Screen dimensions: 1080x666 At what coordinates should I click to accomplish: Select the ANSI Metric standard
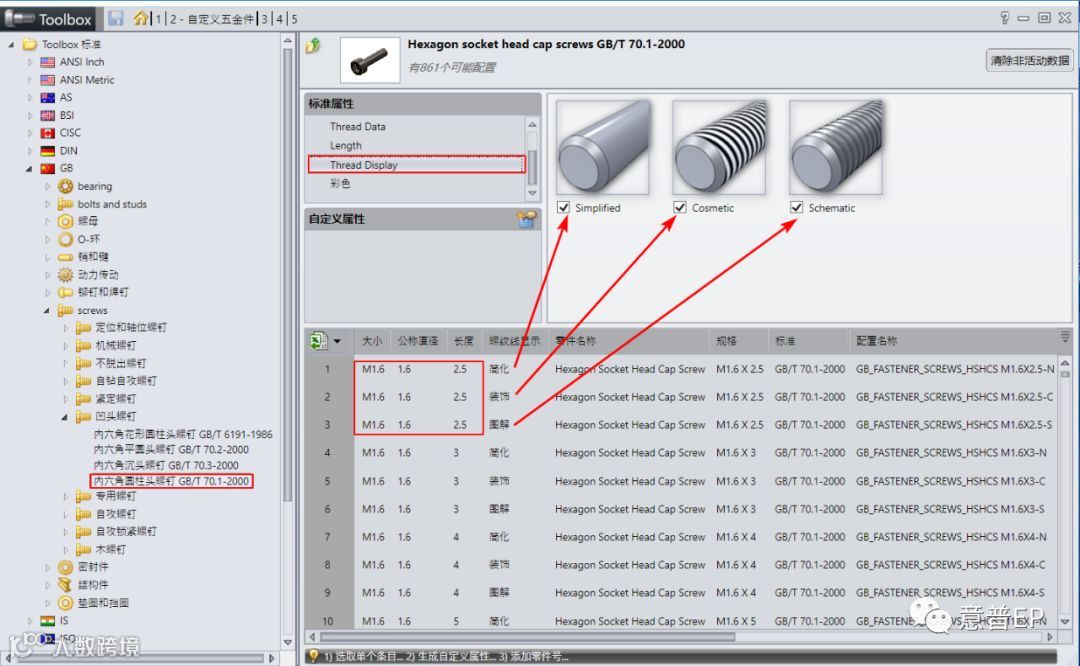coord(77,80)
